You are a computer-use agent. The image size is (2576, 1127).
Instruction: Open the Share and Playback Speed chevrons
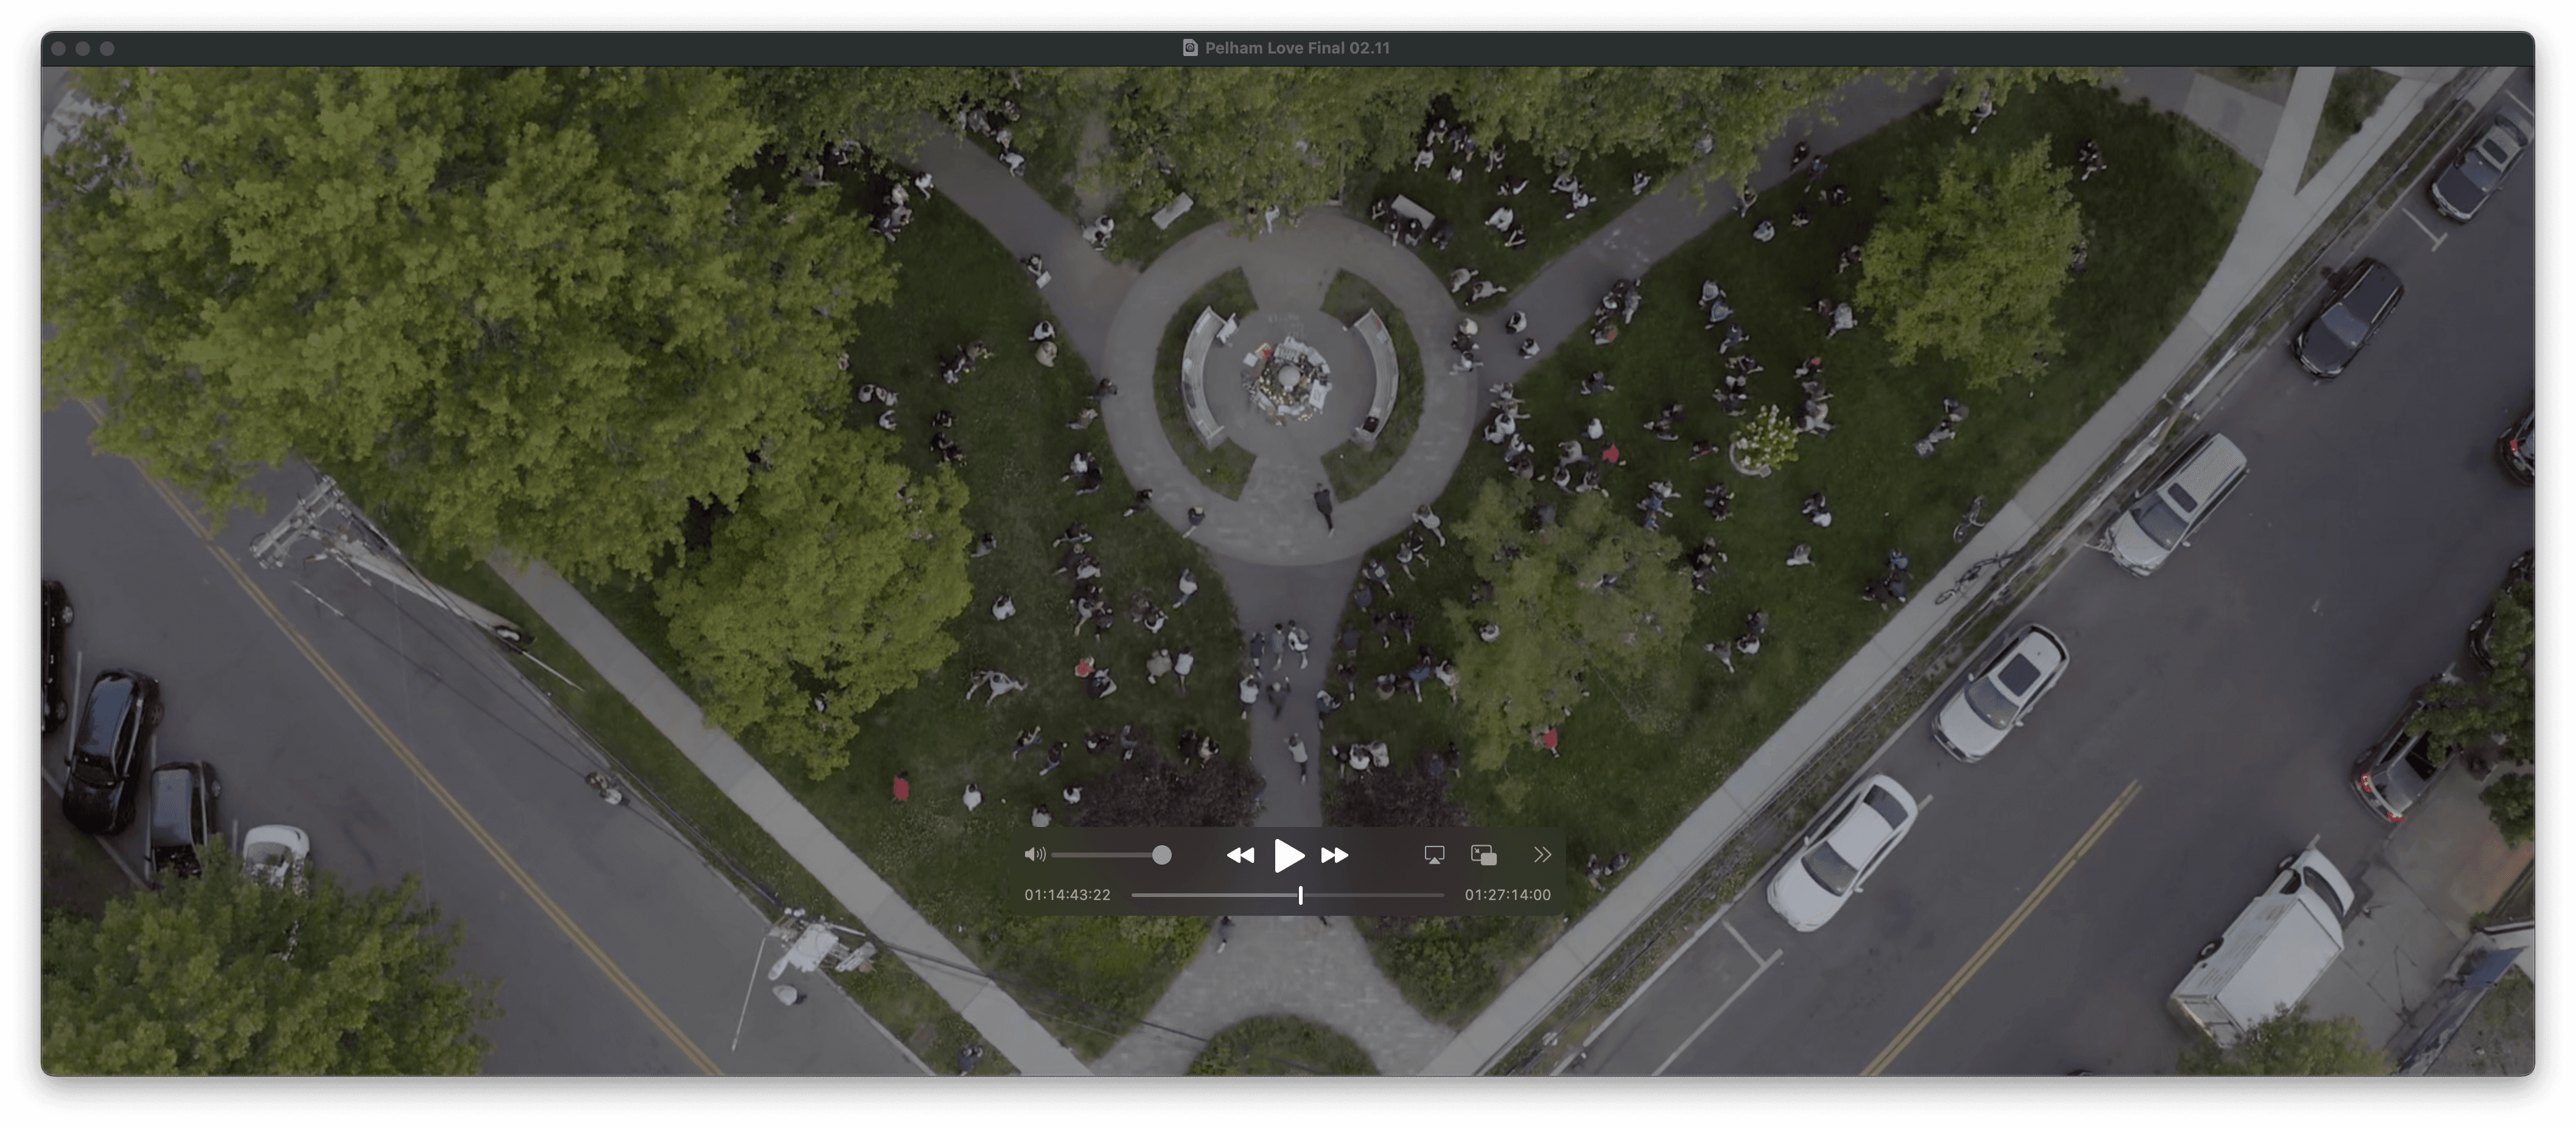pos(1542,855)
